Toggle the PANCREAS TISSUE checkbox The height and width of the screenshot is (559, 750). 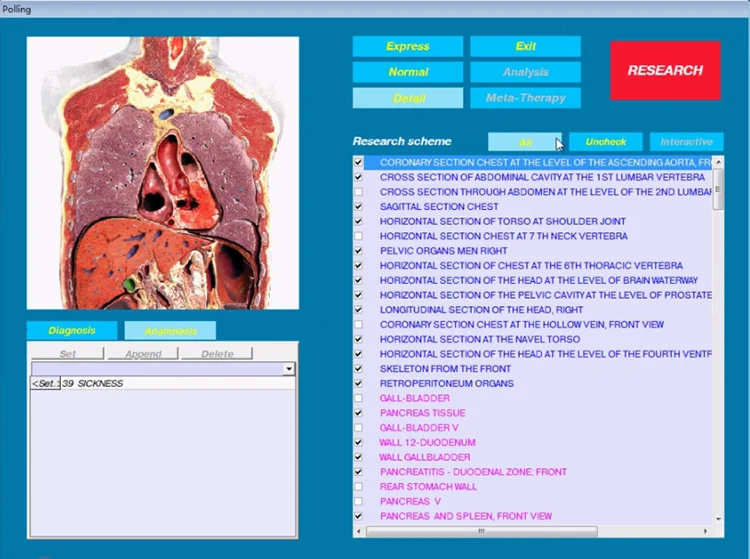[358, 413]
